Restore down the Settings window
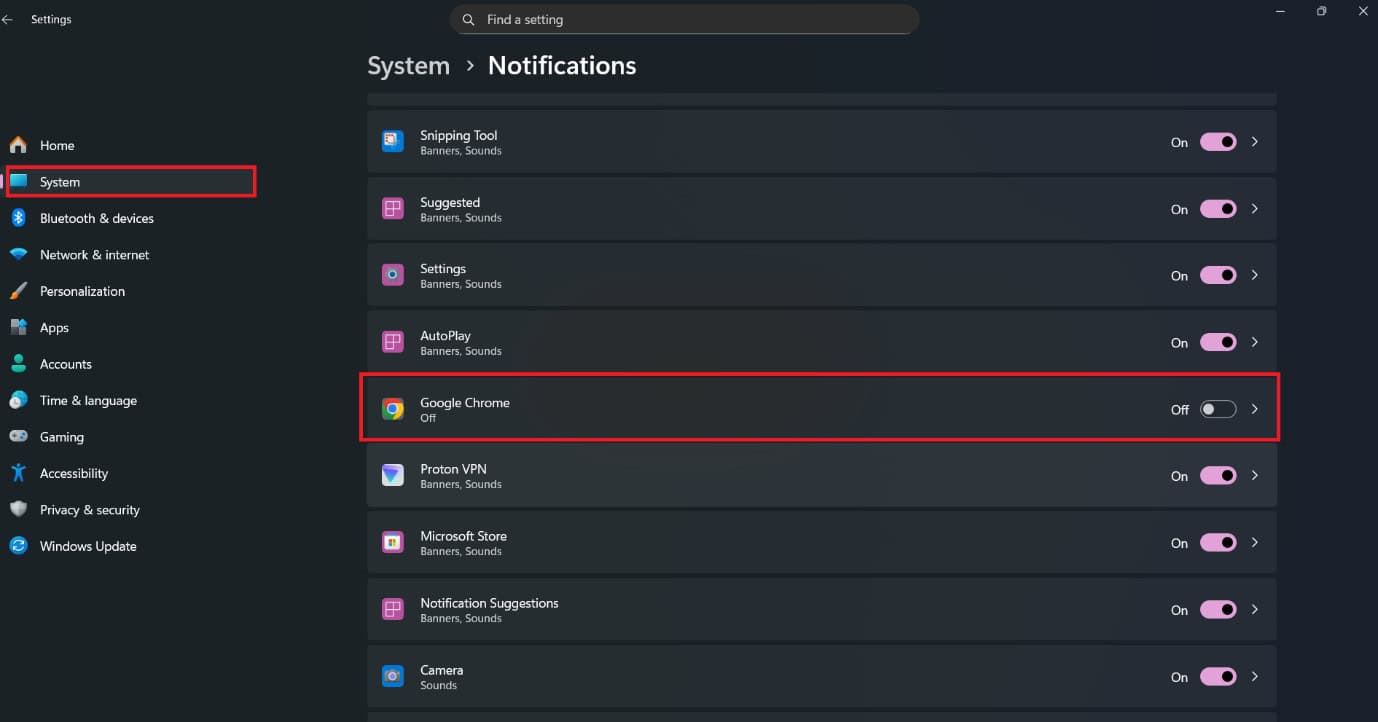This screenshot has height=722, width=1378. coord(1321,11)
